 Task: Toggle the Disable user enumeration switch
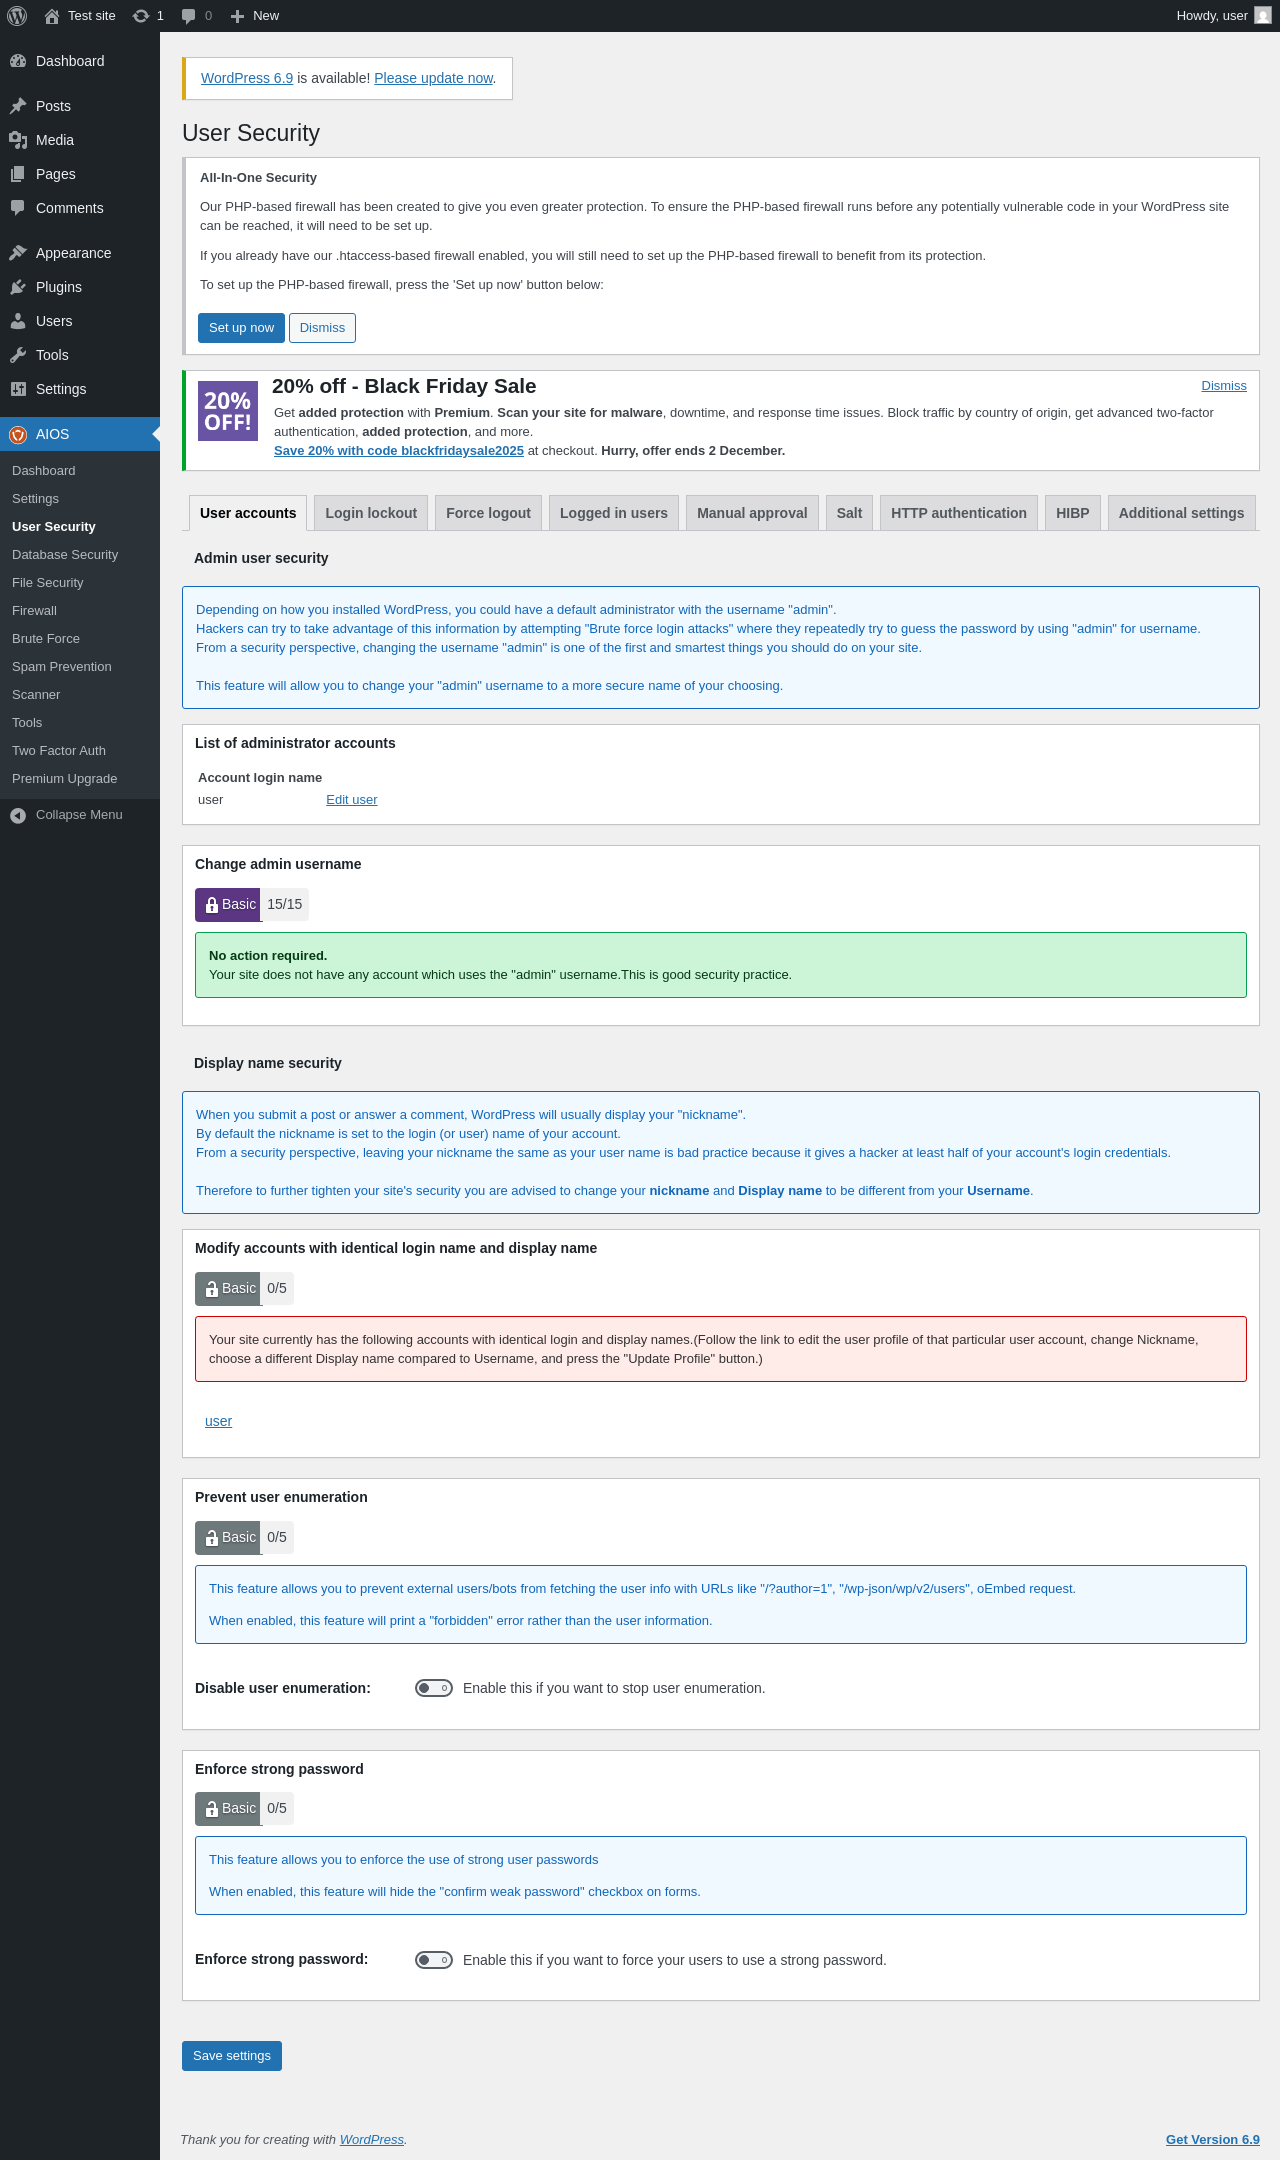[x=434, y=1688]
